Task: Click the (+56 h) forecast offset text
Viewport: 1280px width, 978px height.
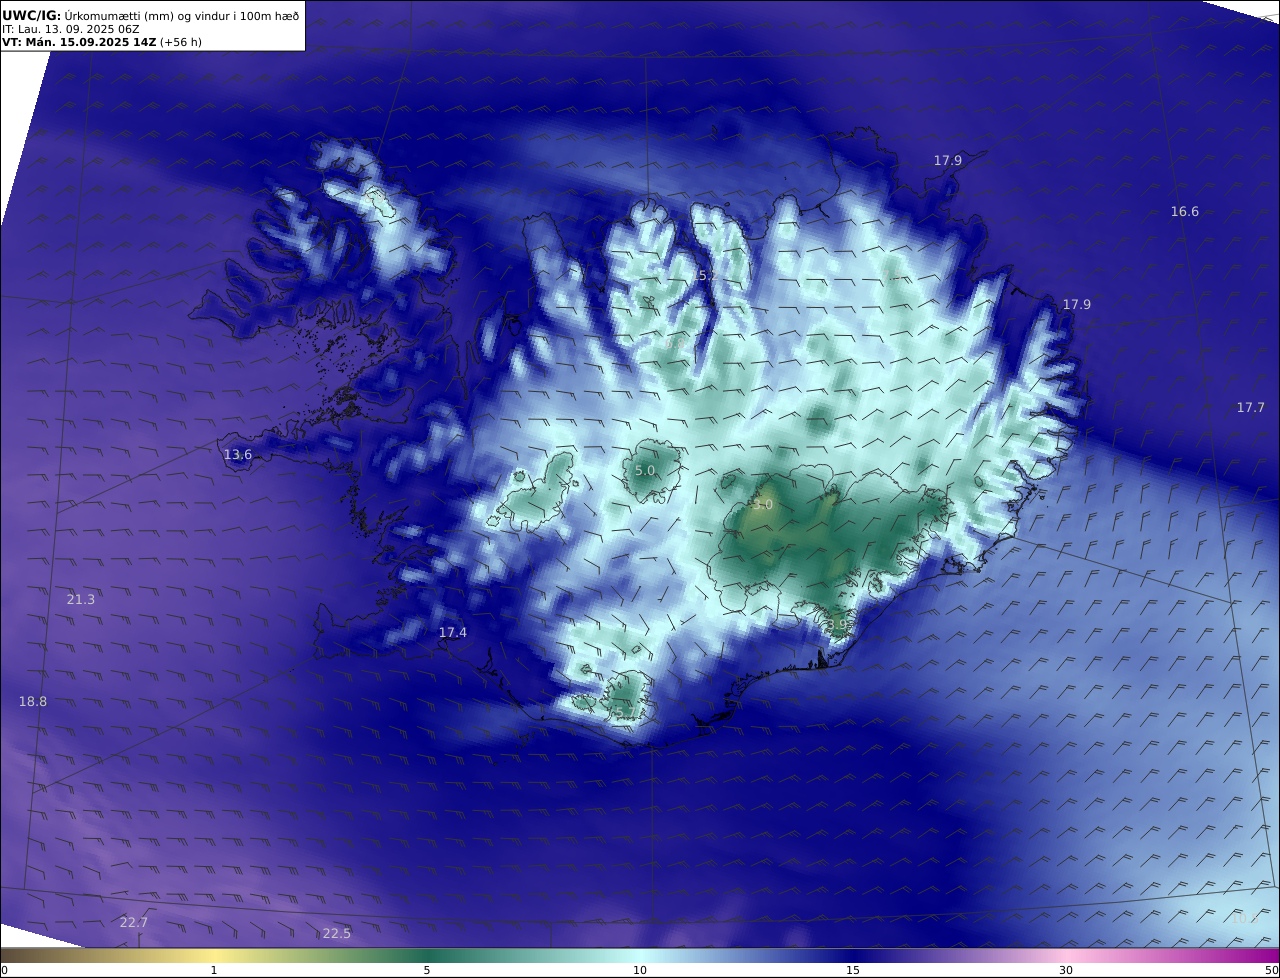Action: tap(181, 42)
